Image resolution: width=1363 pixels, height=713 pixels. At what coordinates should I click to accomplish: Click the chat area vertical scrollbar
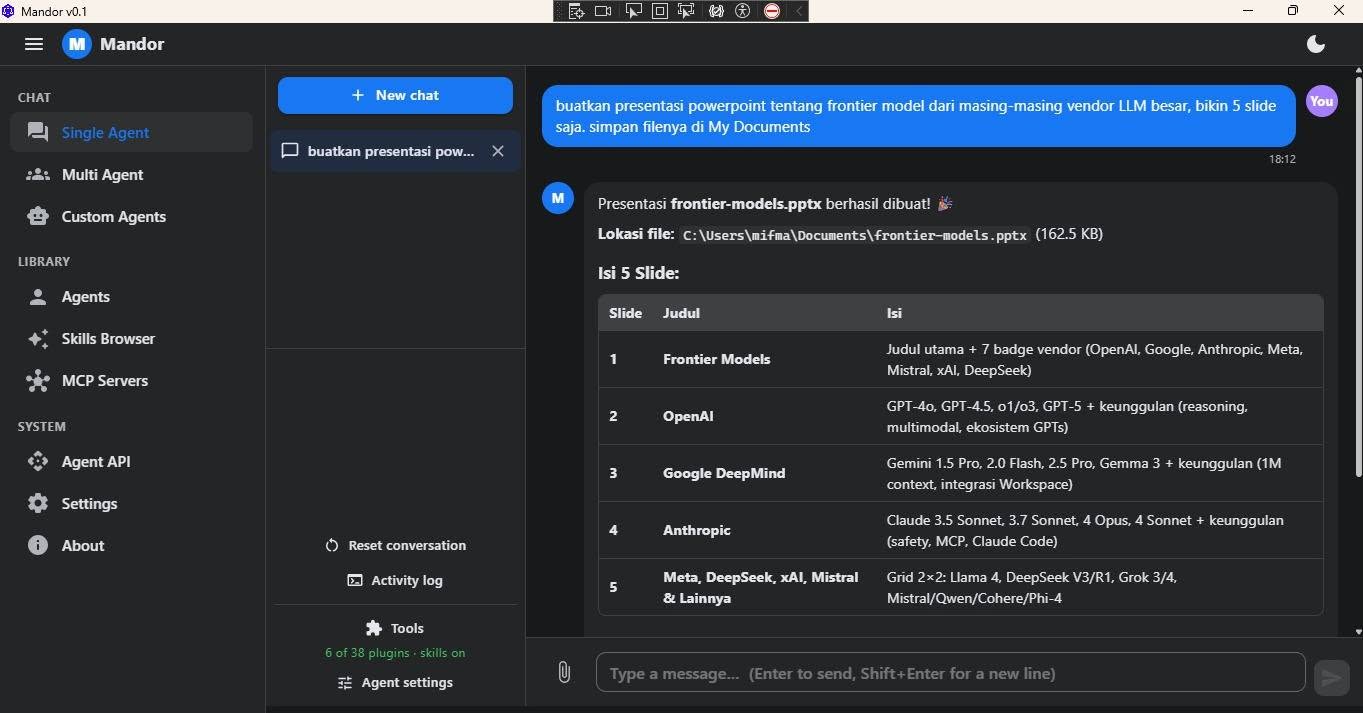point(1357,275)
